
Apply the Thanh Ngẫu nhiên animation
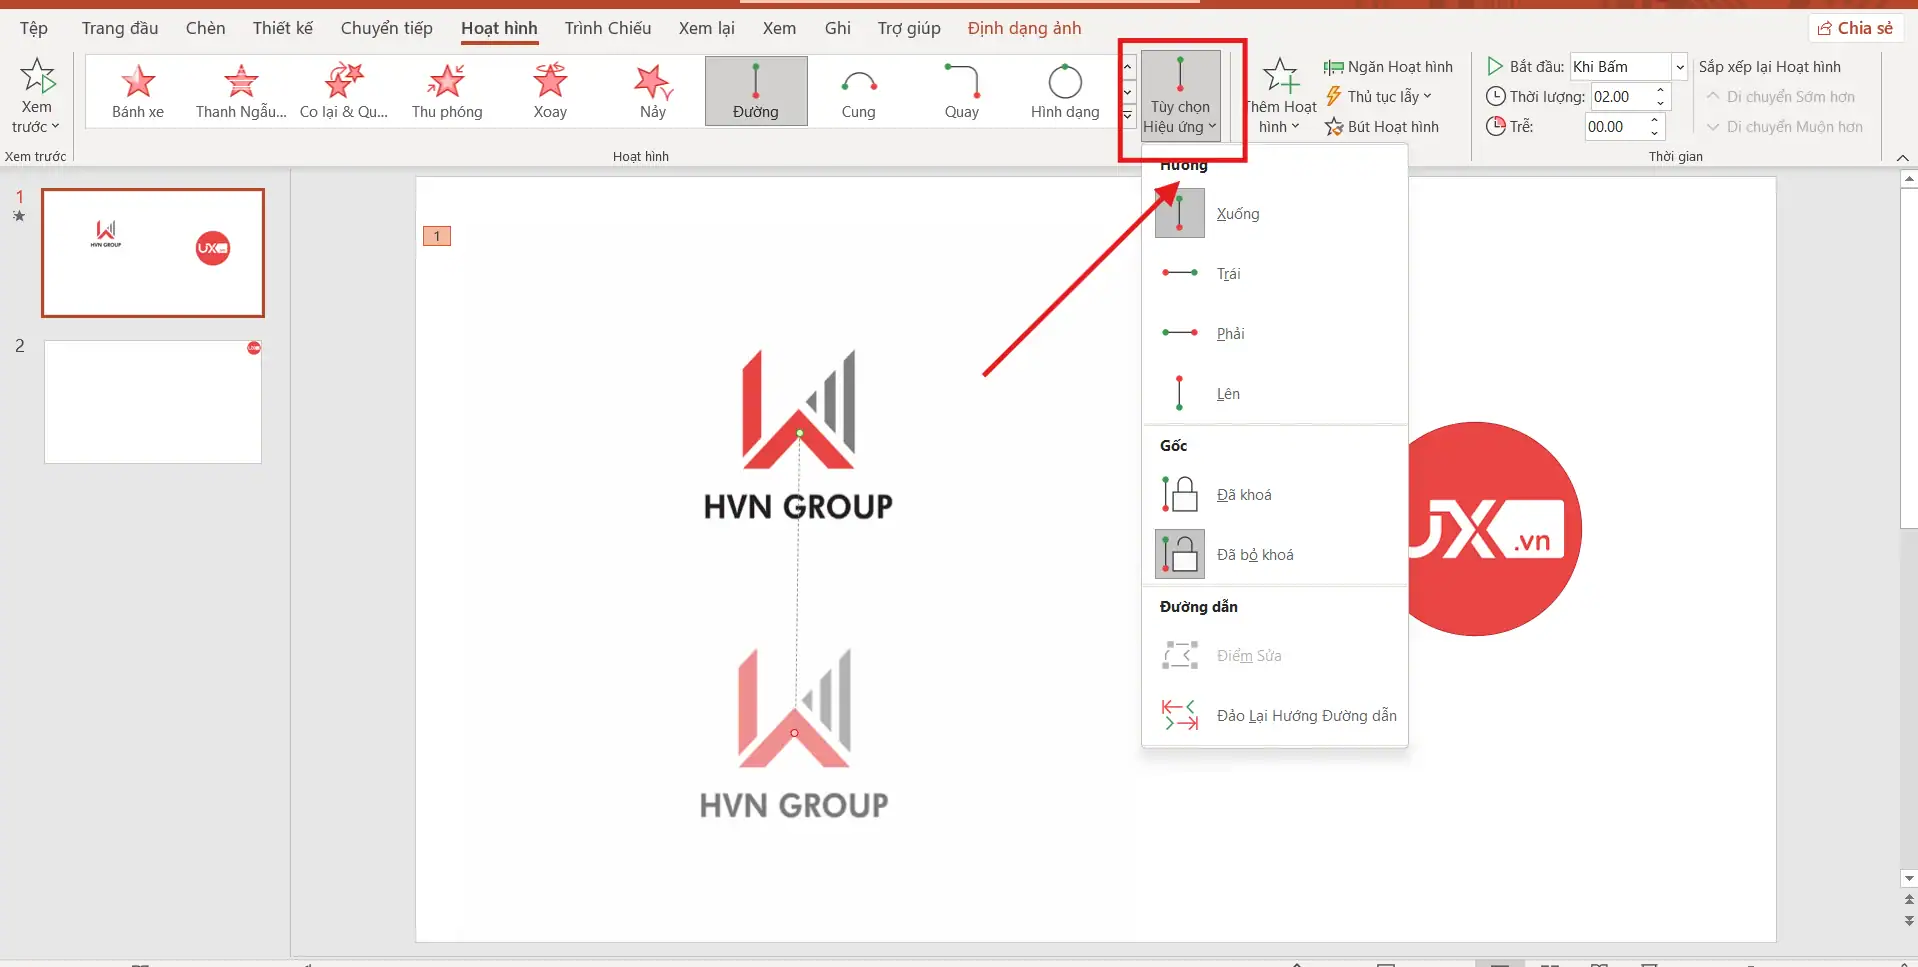pyautogui.click(x=241, y=91)
